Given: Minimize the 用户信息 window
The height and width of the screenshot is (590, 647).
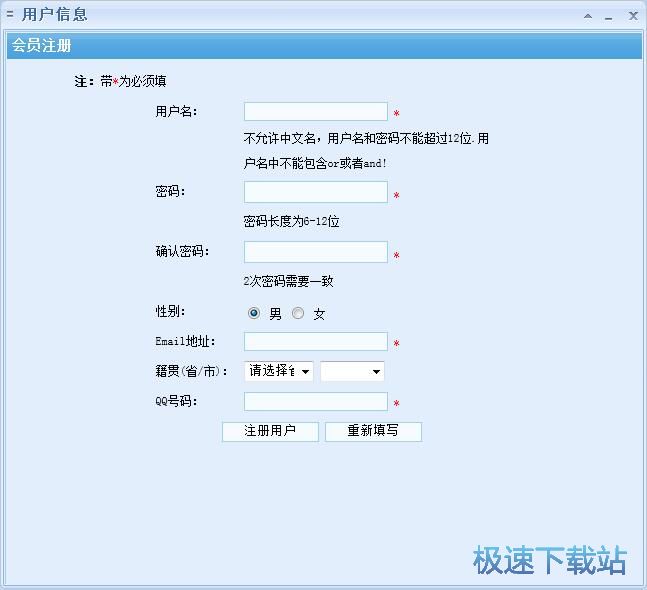Looking at the screenshot, I should click(x=609, y=18).
